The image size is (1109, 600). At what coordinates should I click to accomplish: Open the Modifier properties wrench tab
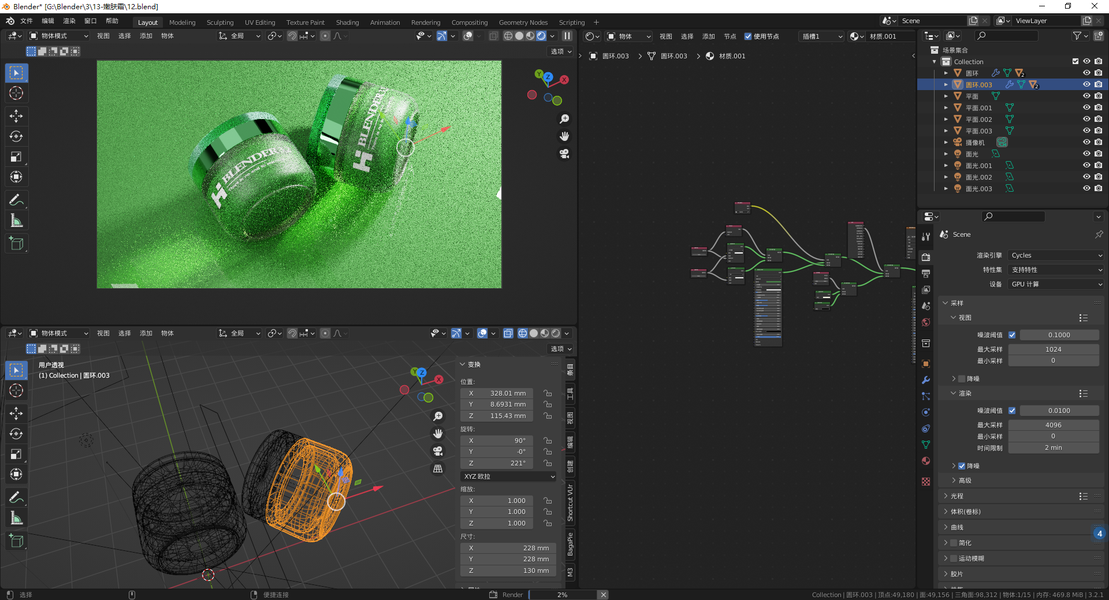[926, 380]
